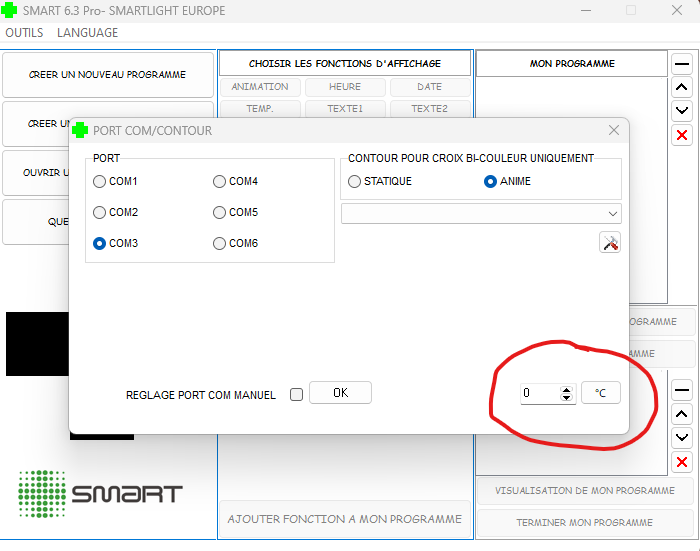This screenshot has height=551, width=700.
Task: Click DATE display function button
Action: [x=429, y=87]
